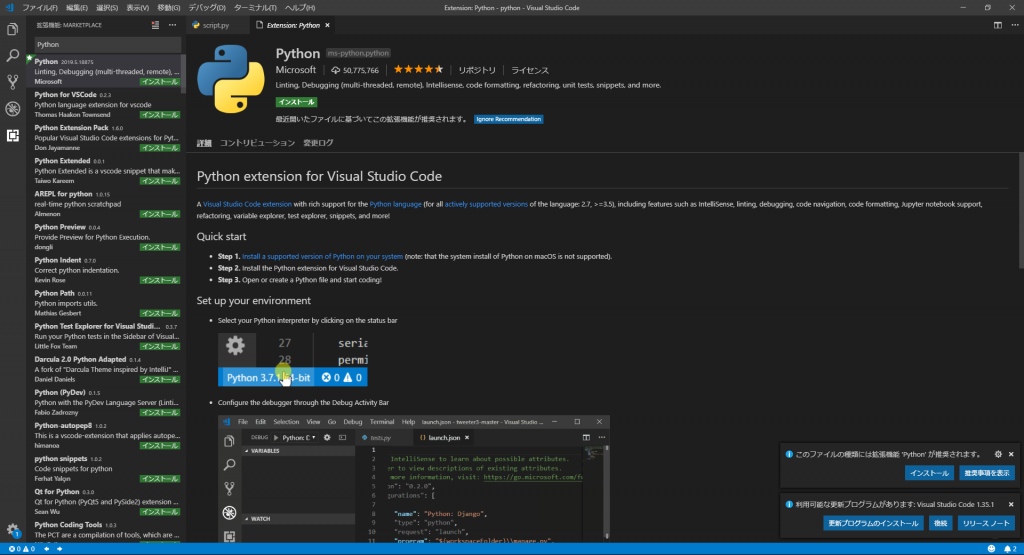Open the リポジトリ repository link
Viewport: 1024px width, 555px height.
click(x=477, y=70)
